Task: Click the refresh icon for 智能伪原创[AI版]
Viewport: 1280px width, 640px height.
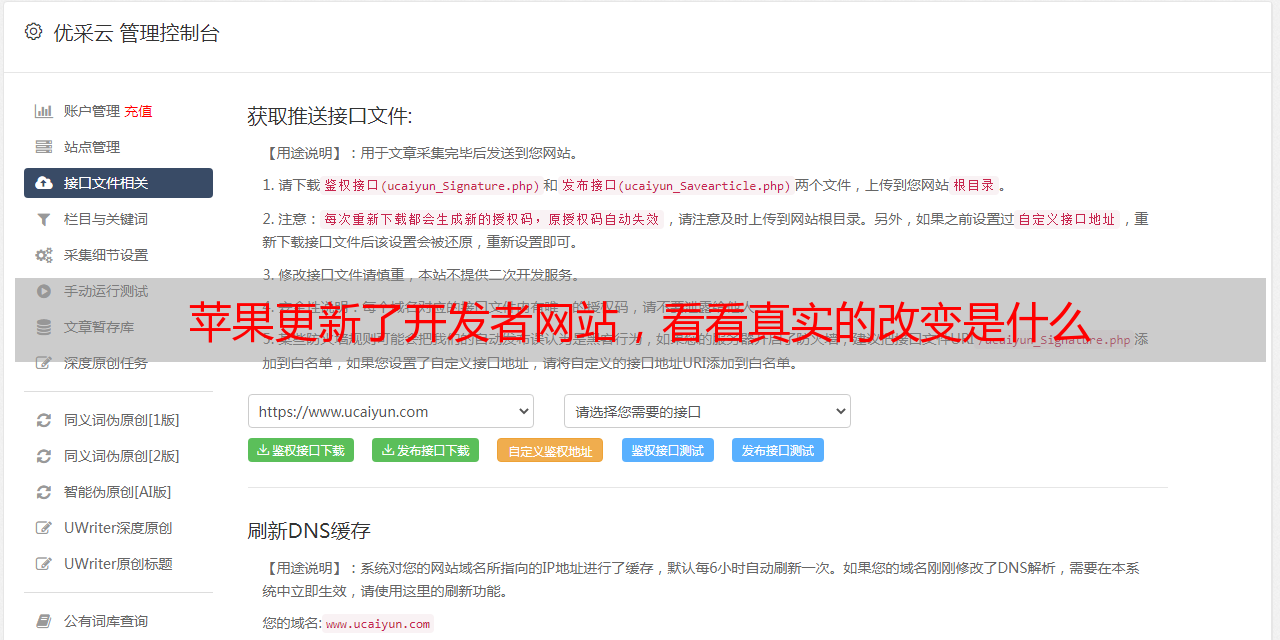Action: click(44, 492)
